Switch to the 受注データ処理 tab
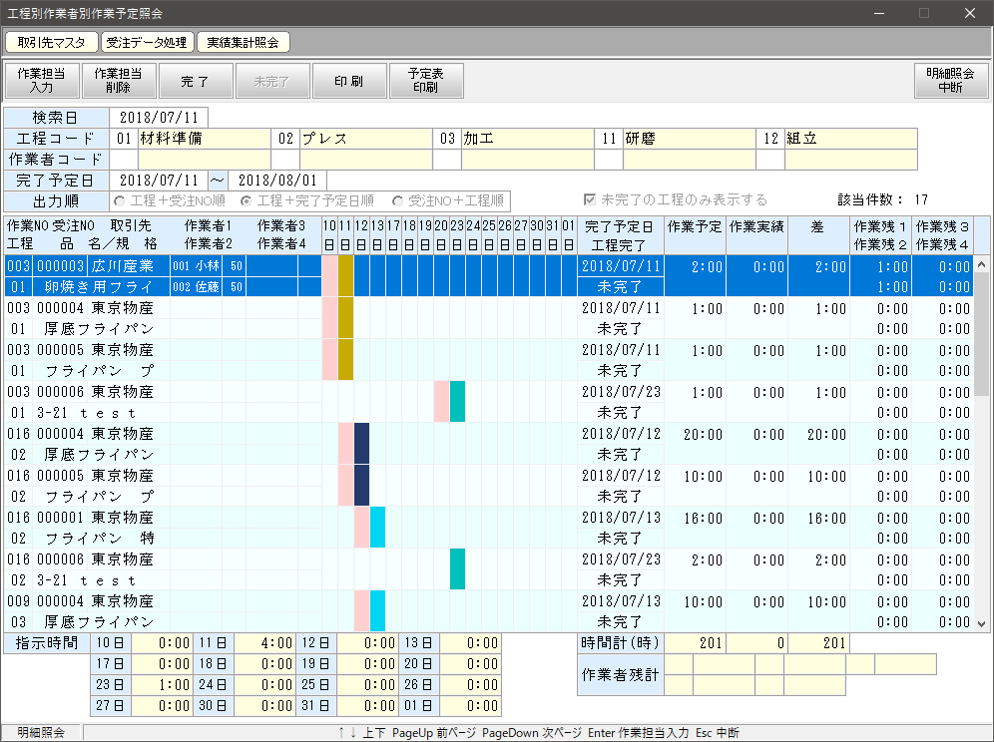Viewport: 994px width, 742px height. (147, 42)
